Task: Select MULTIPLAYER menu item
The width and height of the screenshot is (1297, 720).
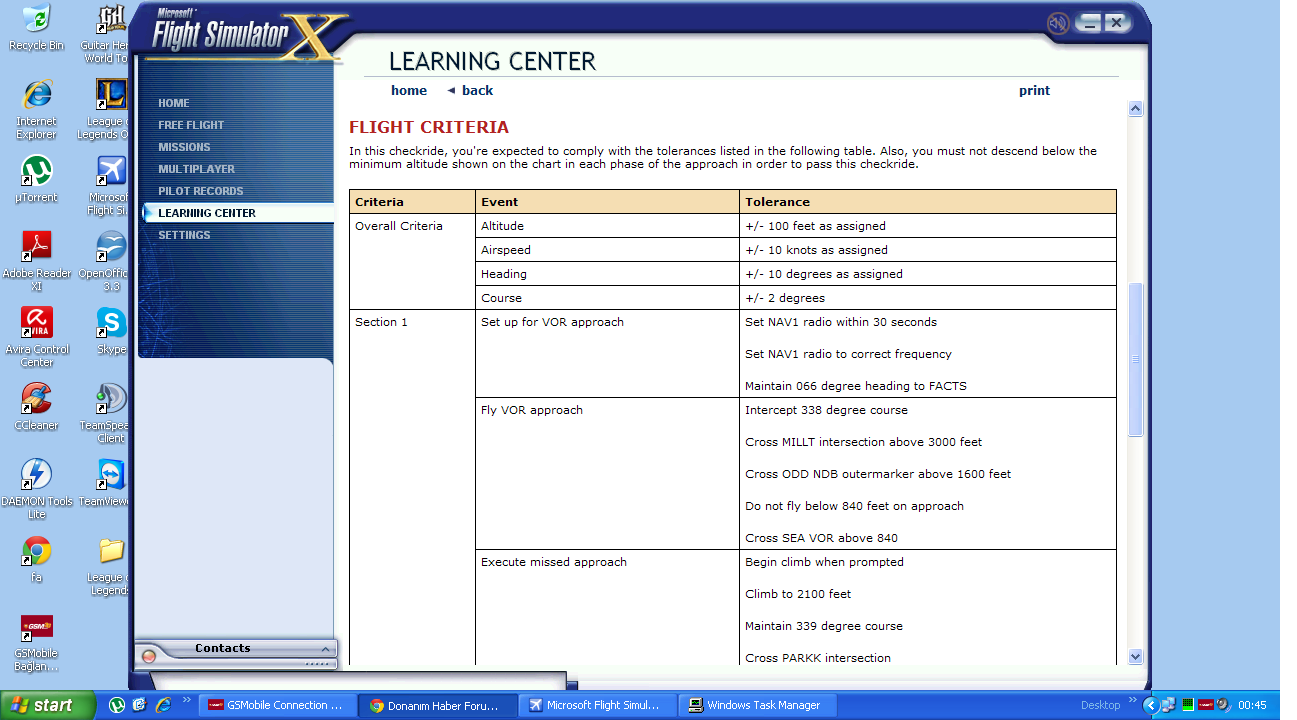Action: [x=196, y=169]
